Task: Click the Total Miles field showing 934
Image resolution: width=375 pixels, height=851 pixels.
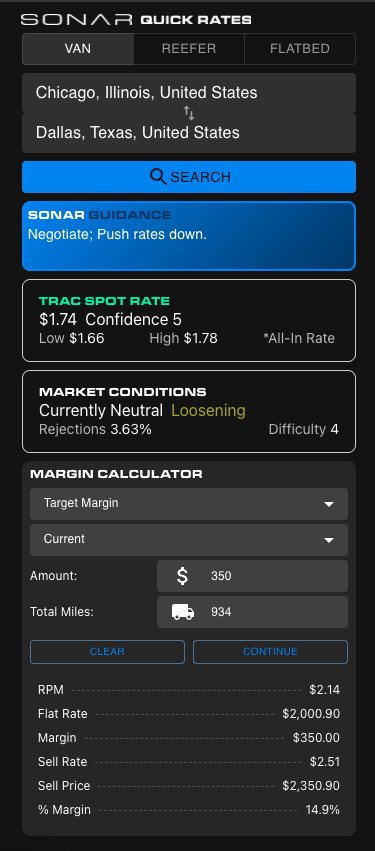Action: [x=252, y=612]
